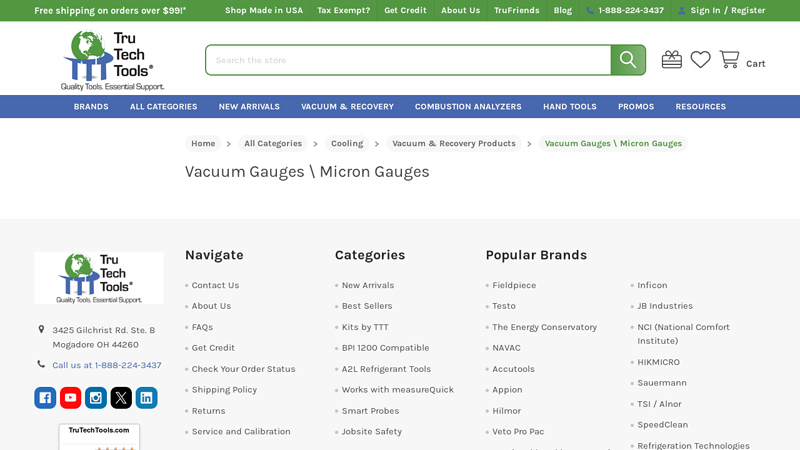Screen dimensions: 800x450
Task: Open footer Contact Us link
Action: tap(215, 285)
